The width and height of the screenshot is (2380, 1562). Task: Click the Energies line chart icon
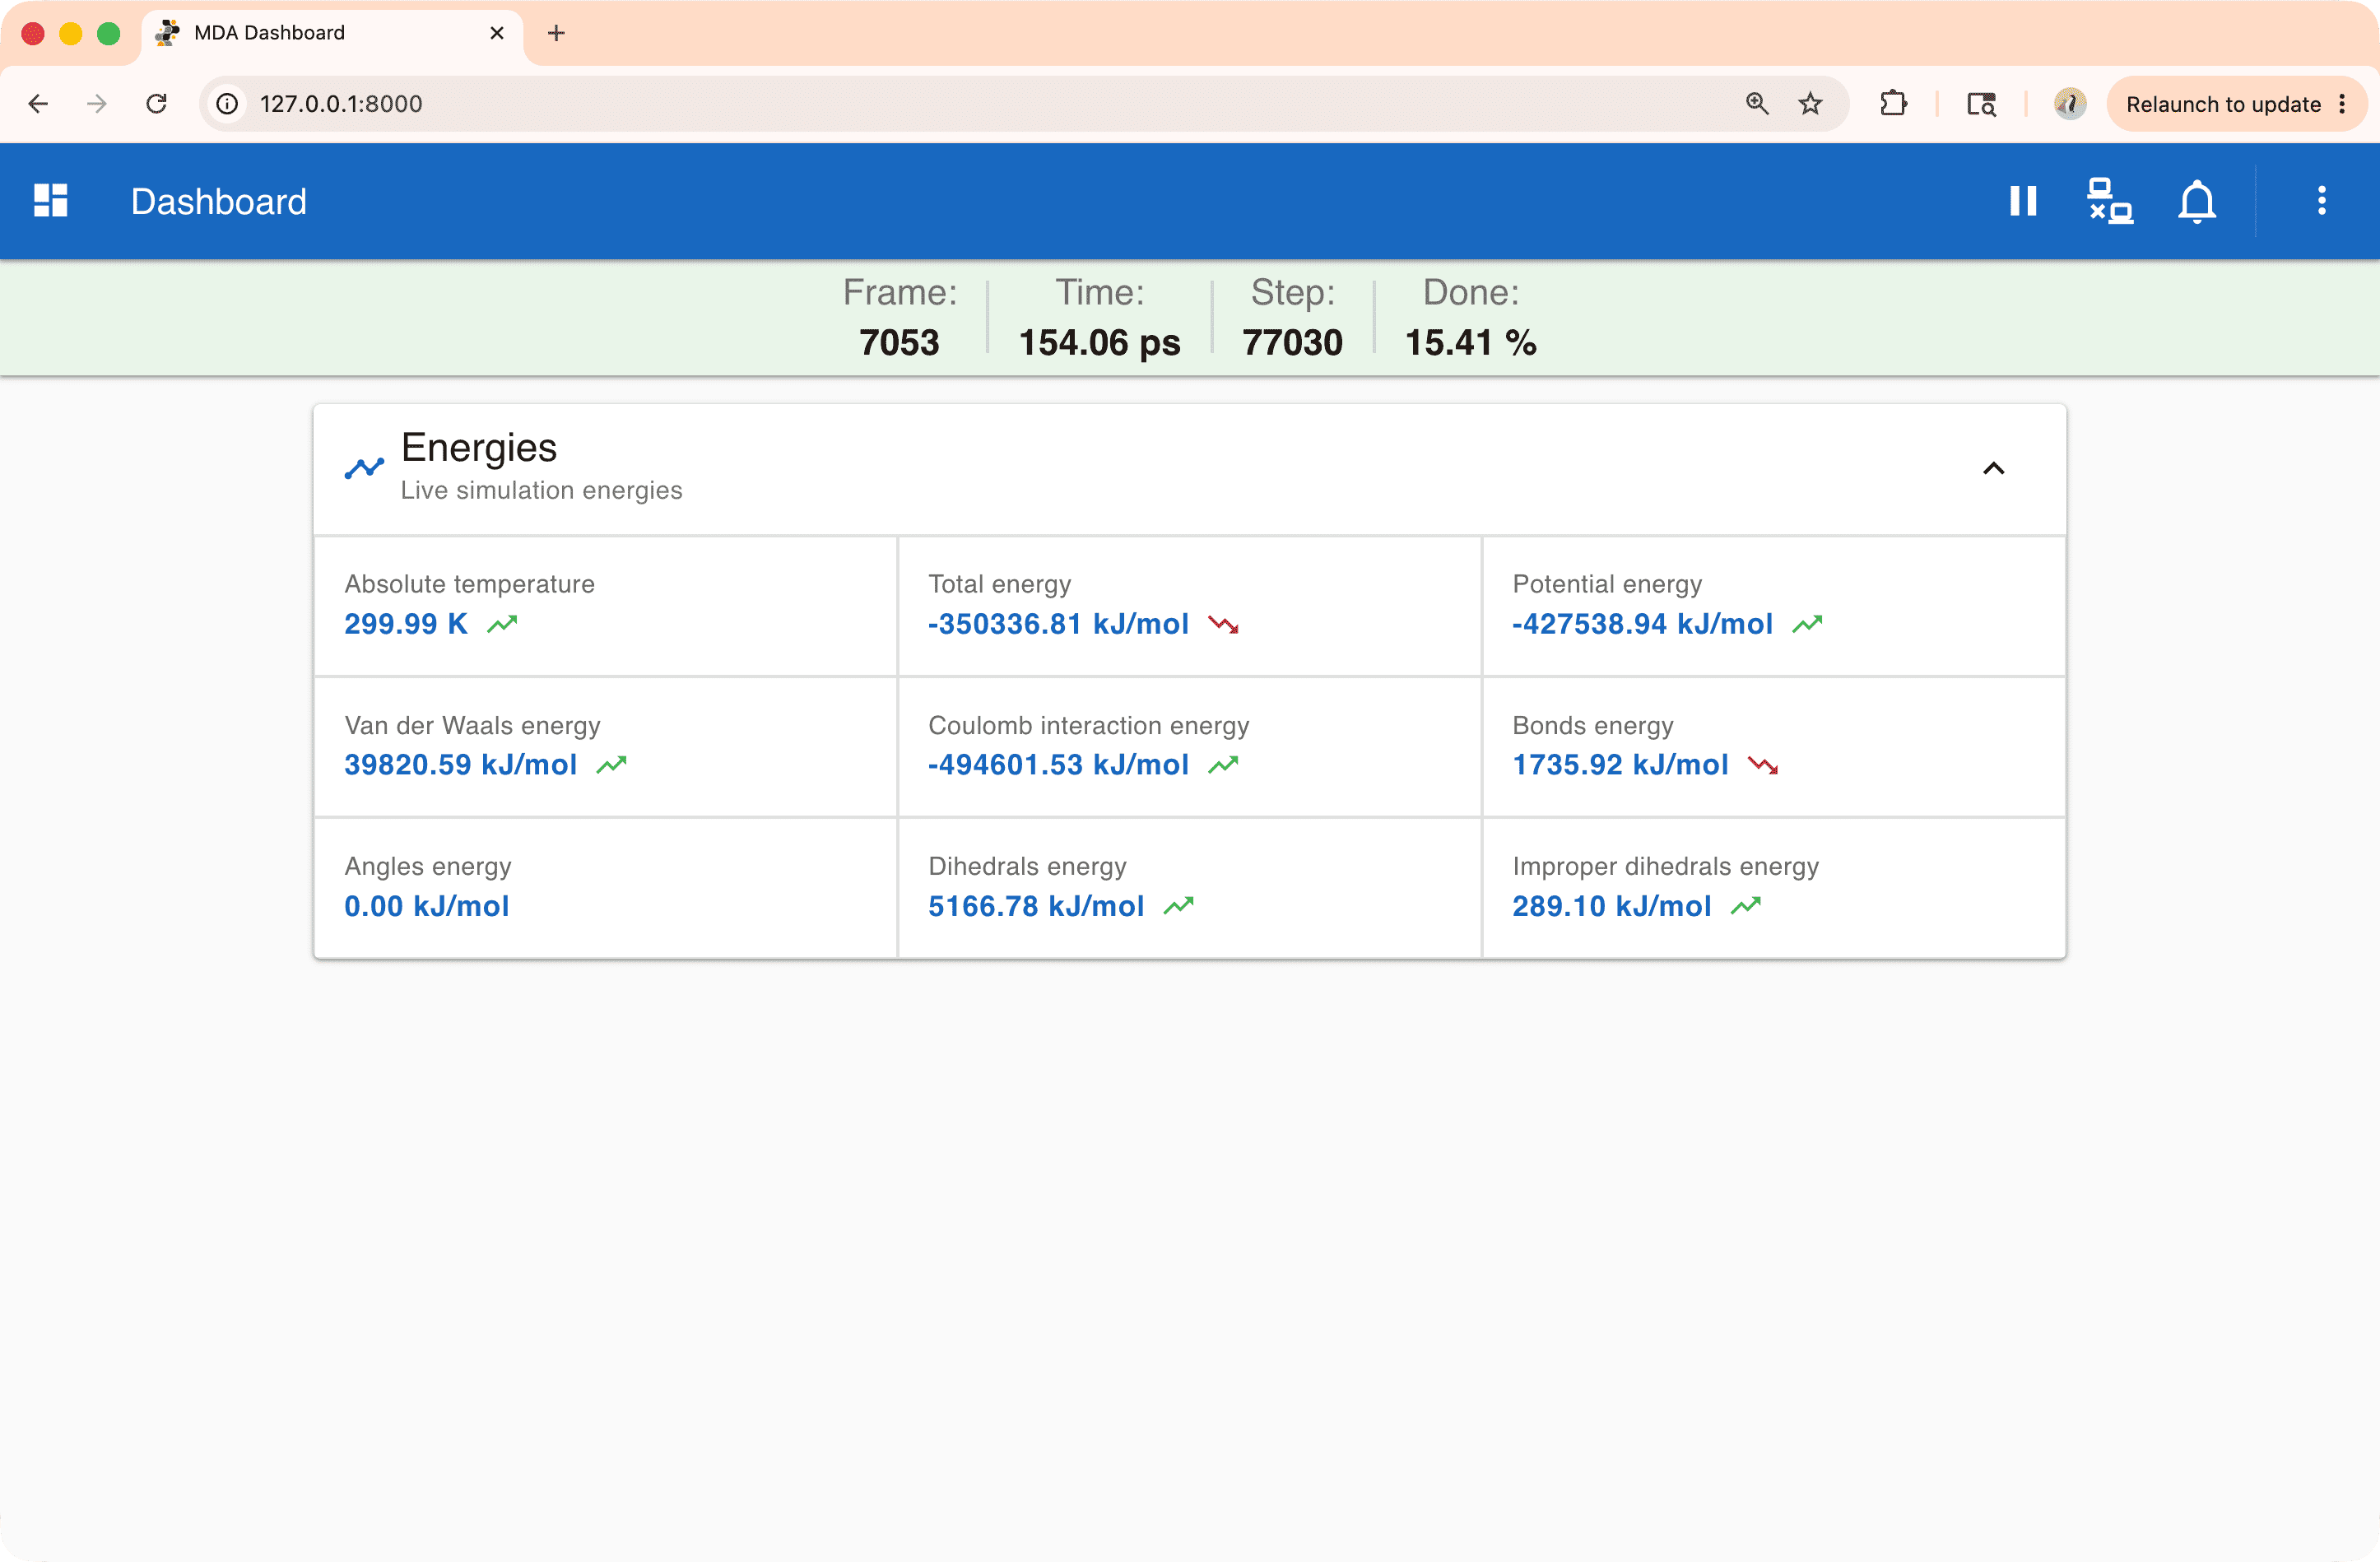pyautogui.click(x=364, y=468)
